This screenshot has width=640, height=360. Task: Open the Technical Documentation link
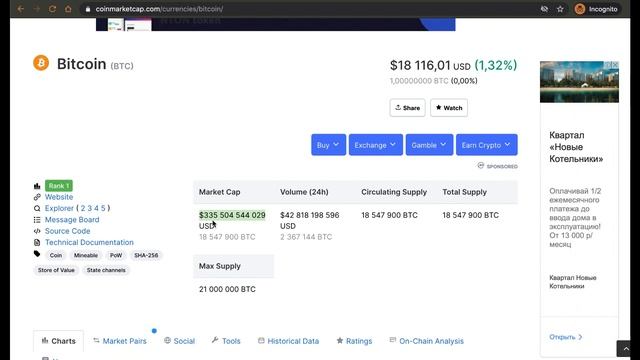[x=89, y=242]
